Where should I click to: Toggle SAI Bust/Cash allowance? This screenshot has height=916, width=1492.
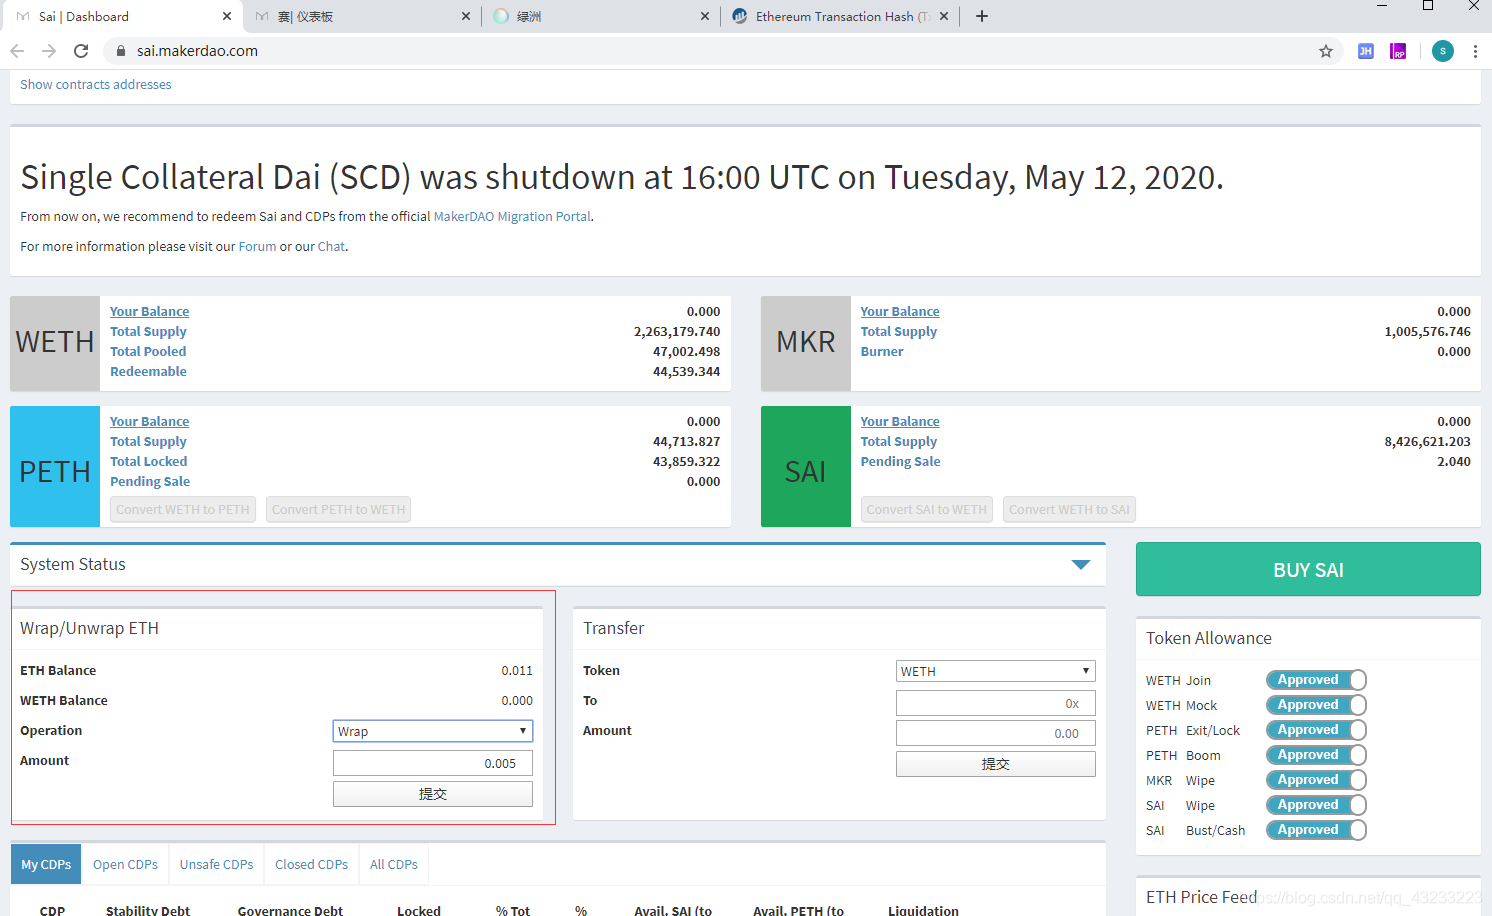click(x=1316, y=830)
